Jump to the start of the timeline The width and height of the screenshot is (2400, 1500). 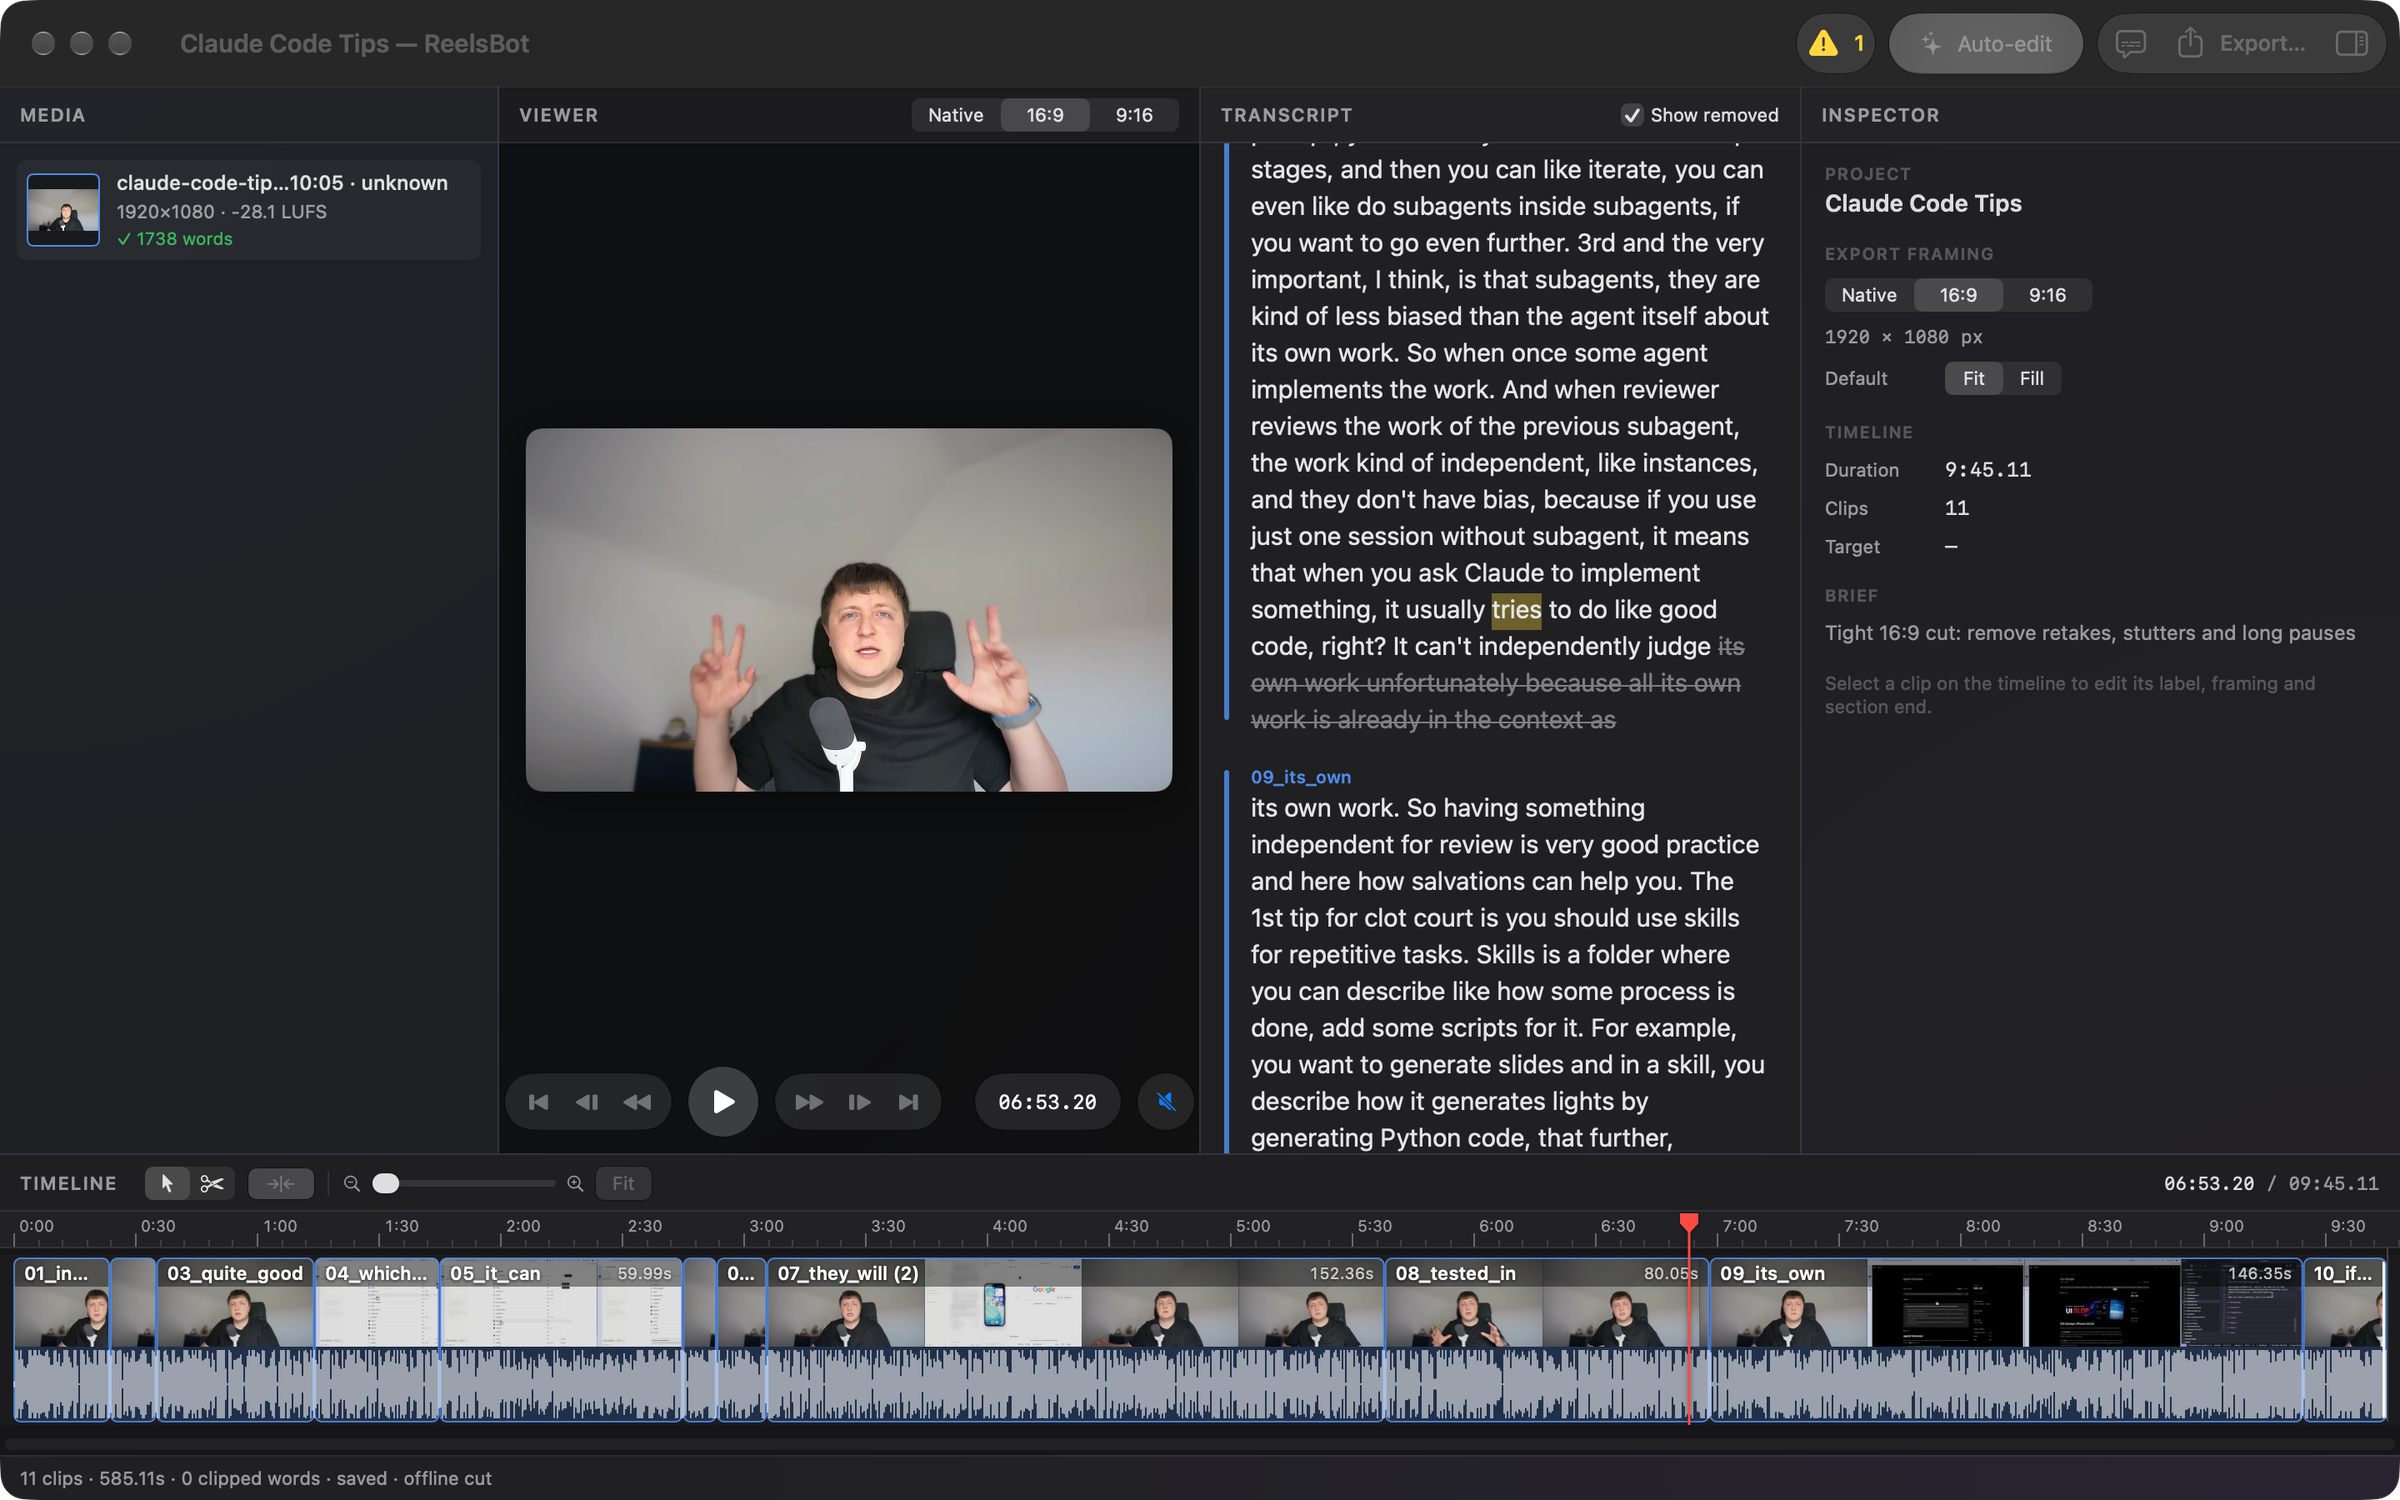coord(538,1102)
